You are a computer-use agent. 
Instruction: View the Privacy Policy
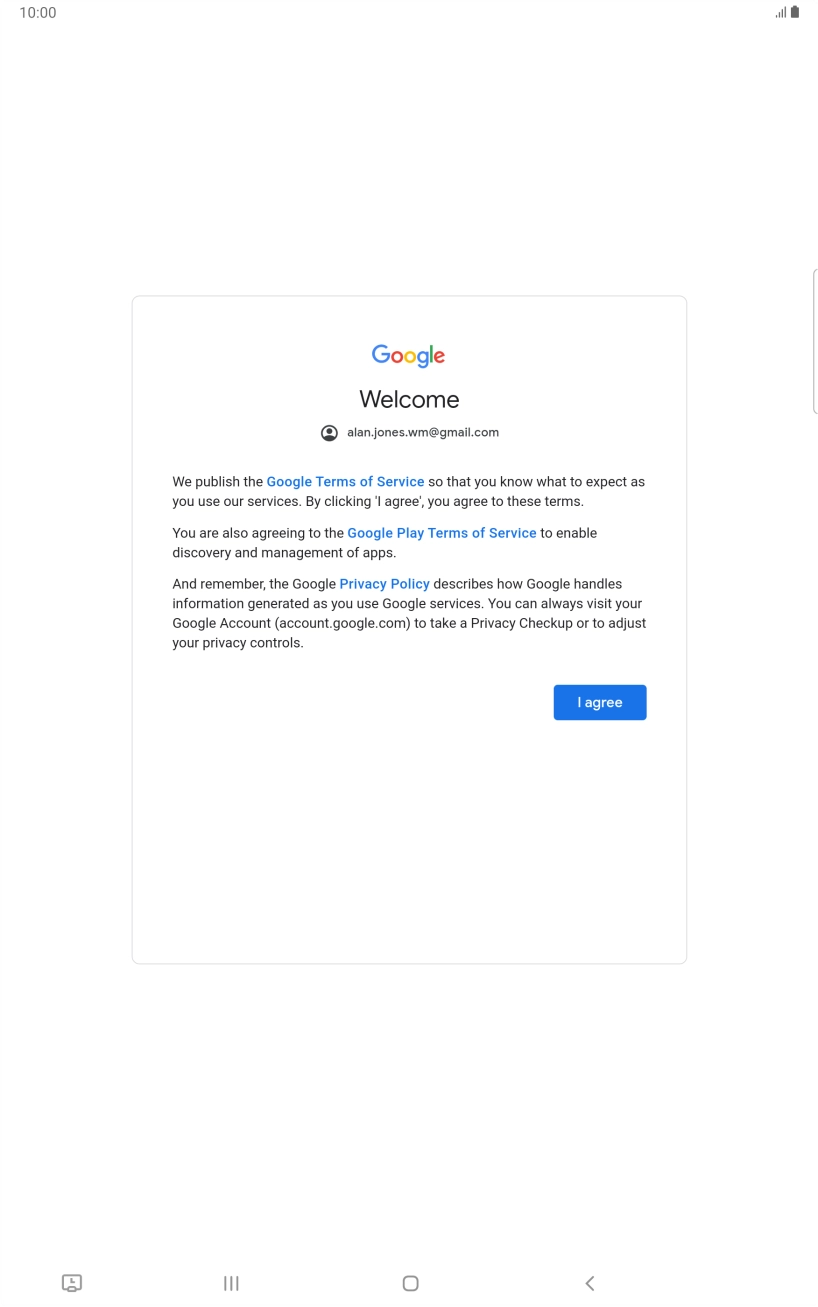pyautogui.click(x=384, y=583)
